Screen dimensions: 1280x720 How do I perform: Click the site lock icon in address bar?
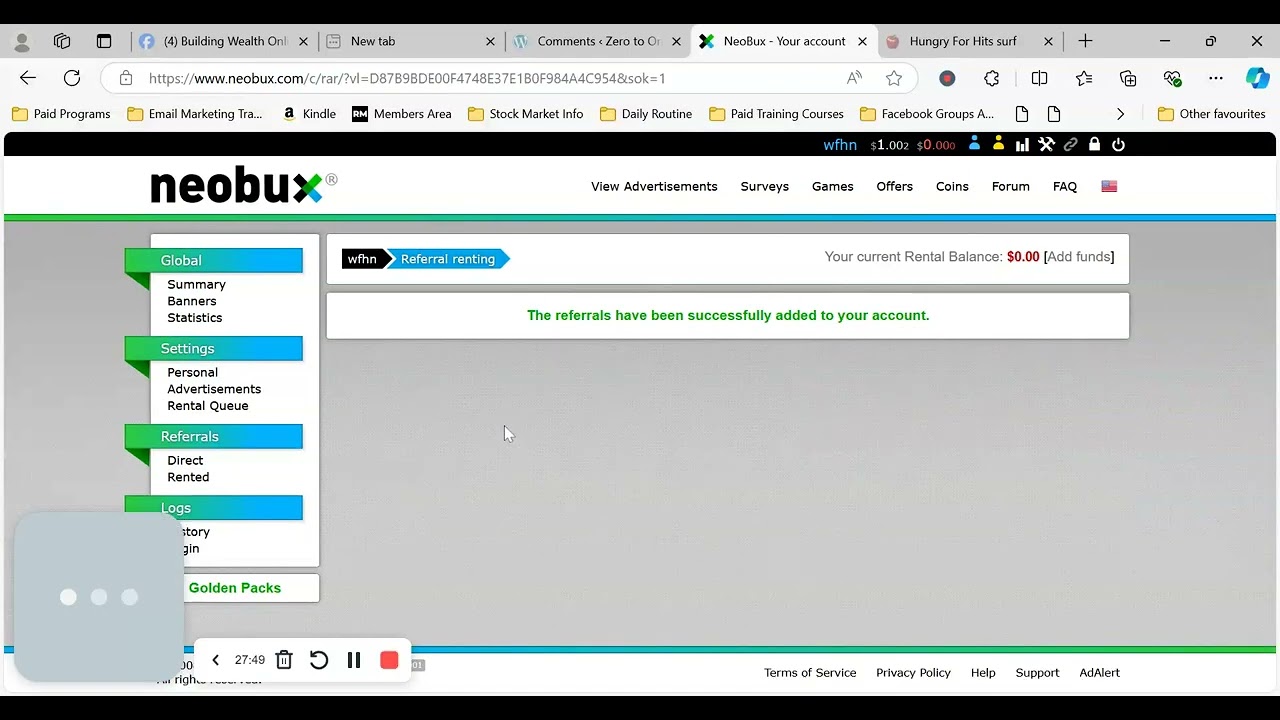[x=125, y=78]
